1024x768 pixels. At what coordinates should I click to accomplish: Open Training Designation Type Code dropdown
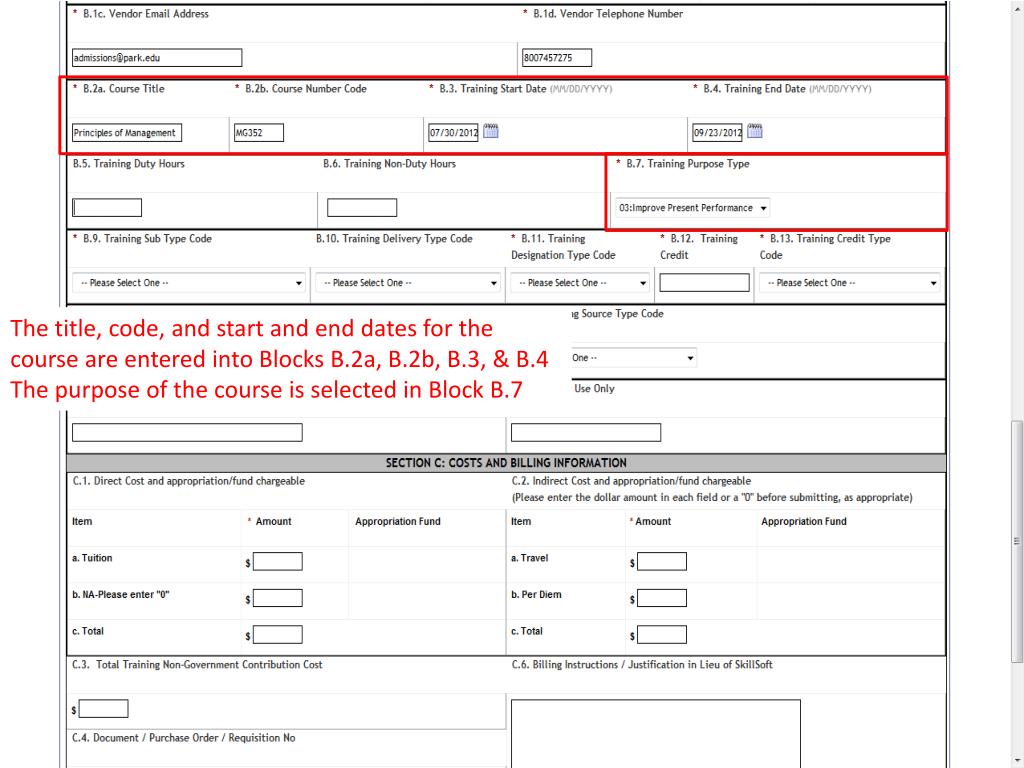pyautogui.click(x=580, y=283)
